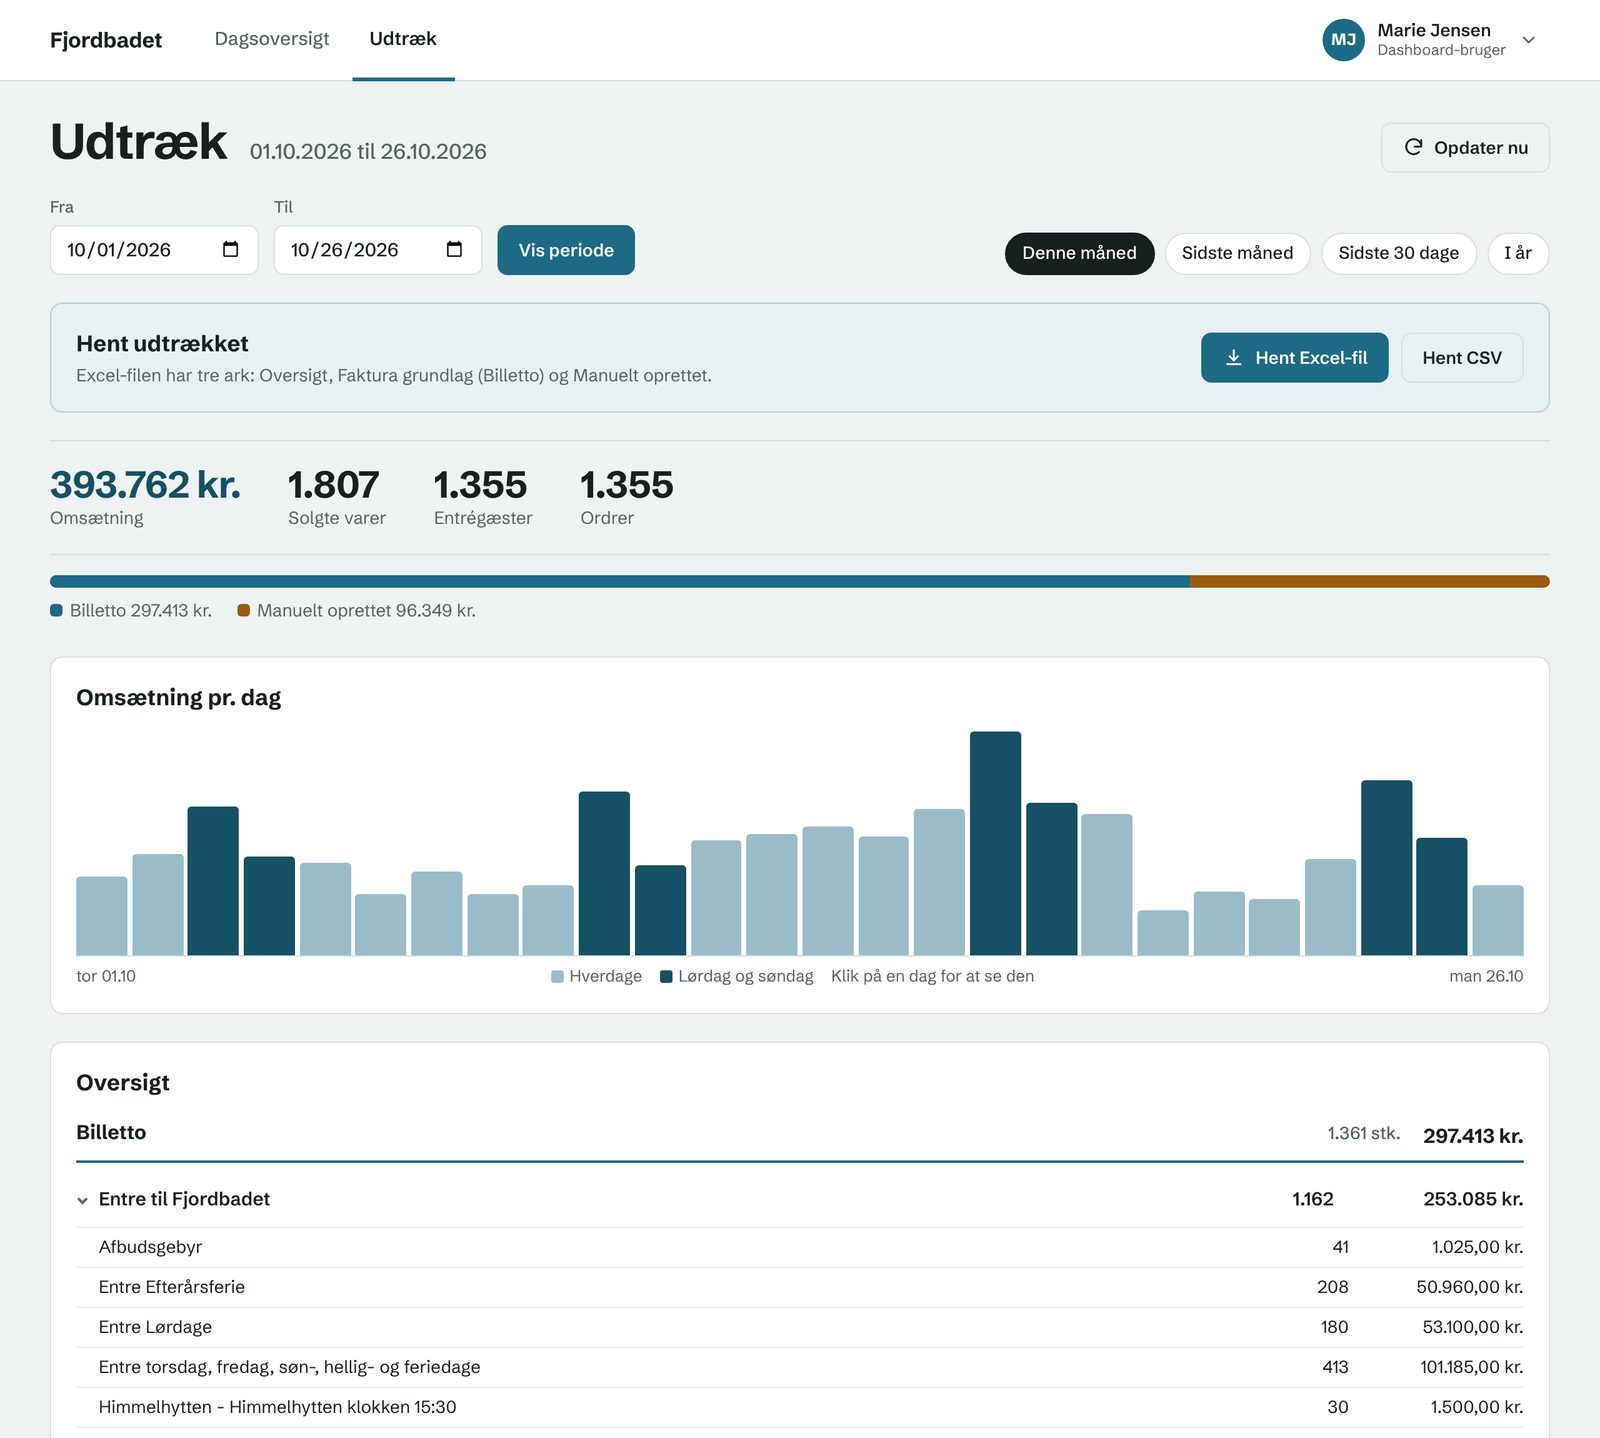Switch to Dagsoversigt tab
Viewport: 1600px width, 1438px height.
click(x=272, y=39)
